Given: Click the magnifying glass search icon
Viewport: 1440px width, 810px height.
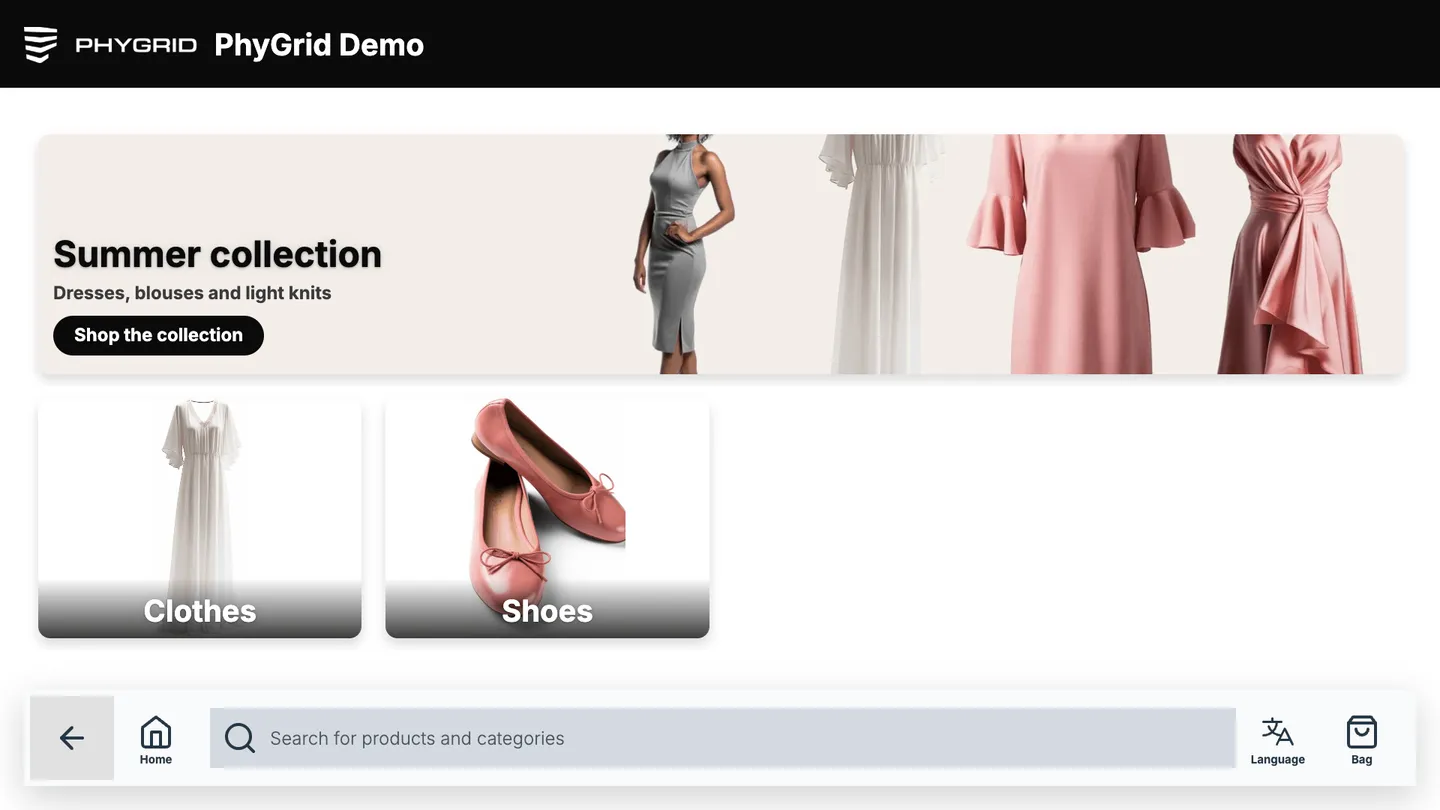Looking at the screenshot, I should pos(240,738).
